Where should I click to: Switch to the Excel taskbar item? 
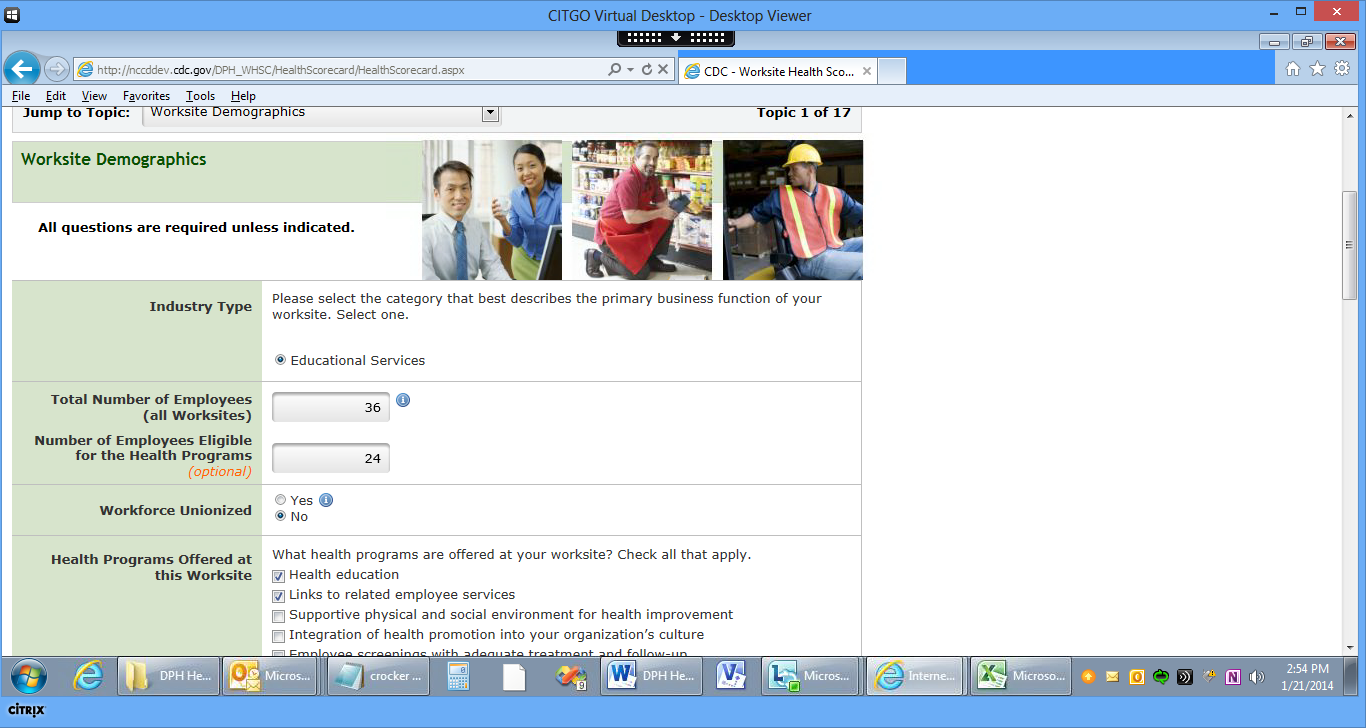1021,676
